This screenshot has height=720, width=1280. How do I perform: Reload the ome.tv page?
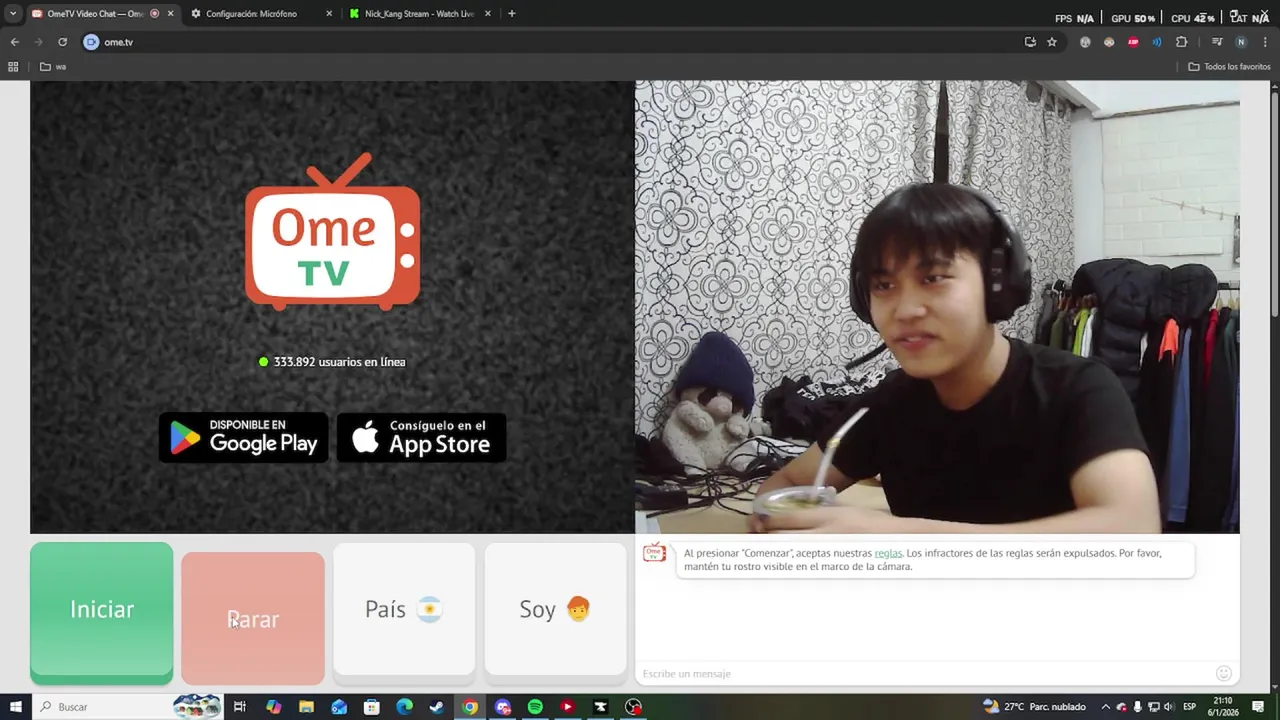tap(62, 42)
